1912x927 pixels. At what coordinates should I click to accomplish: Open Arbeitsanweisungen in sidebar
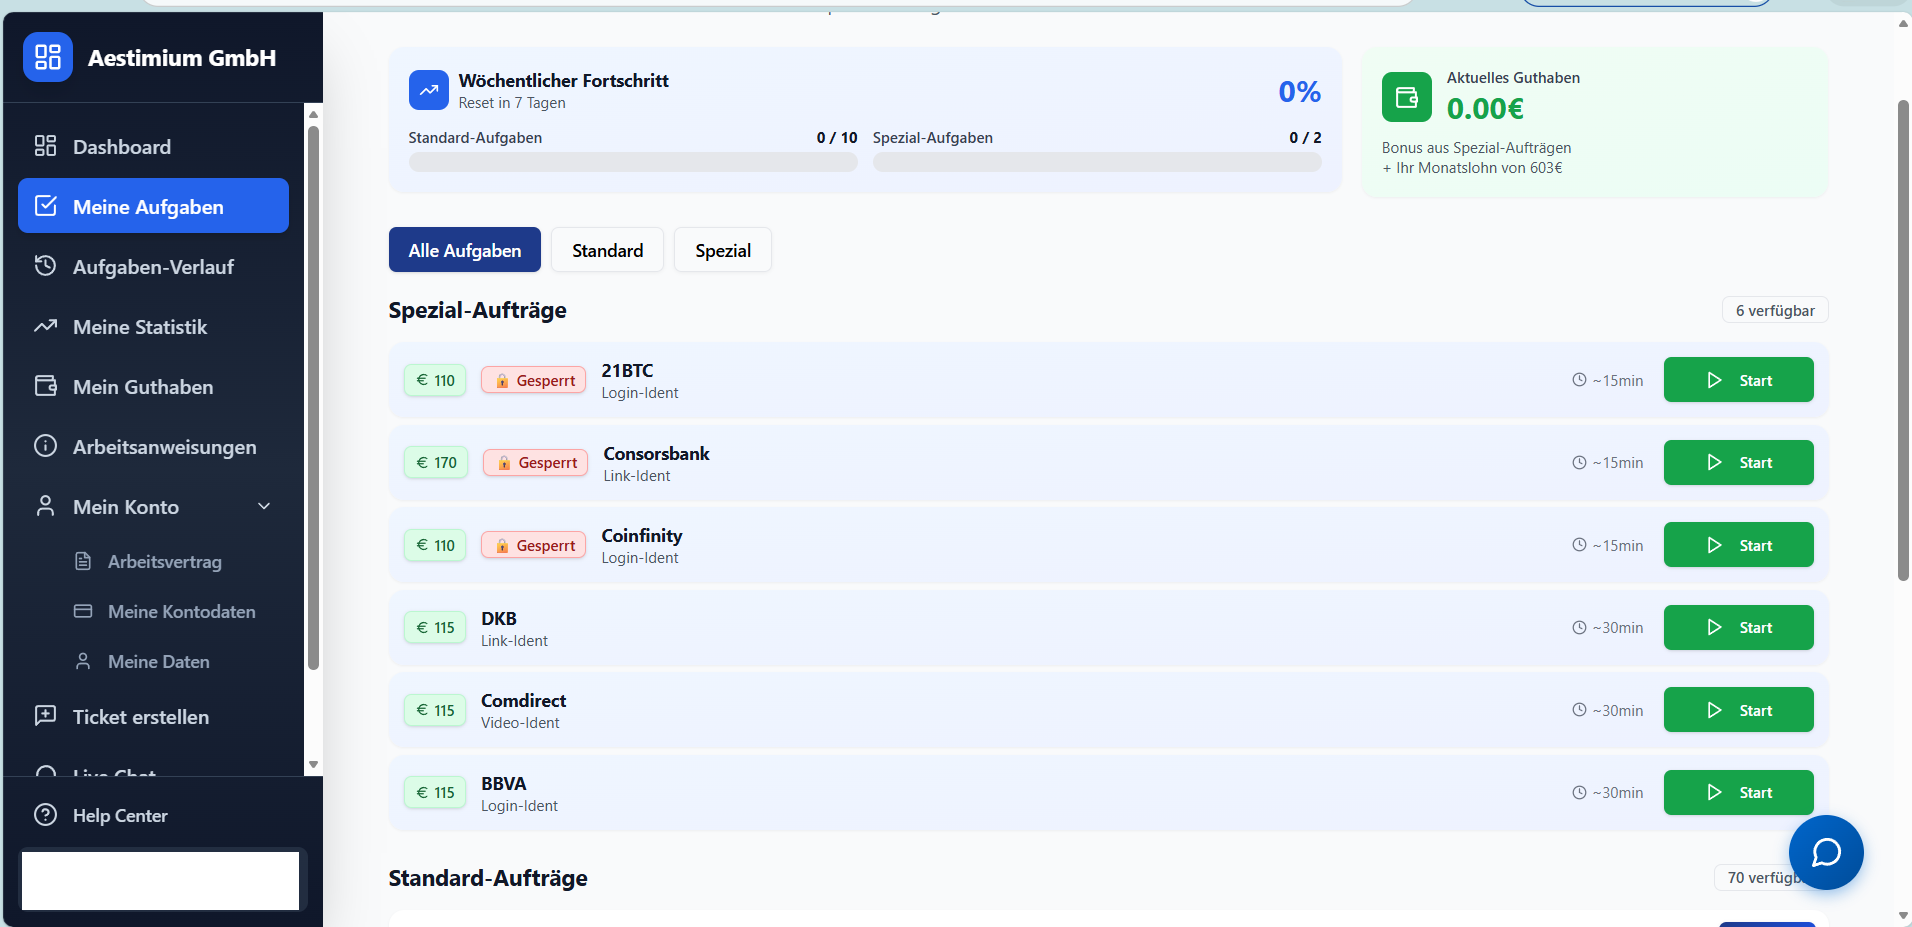tap(153, 447)
